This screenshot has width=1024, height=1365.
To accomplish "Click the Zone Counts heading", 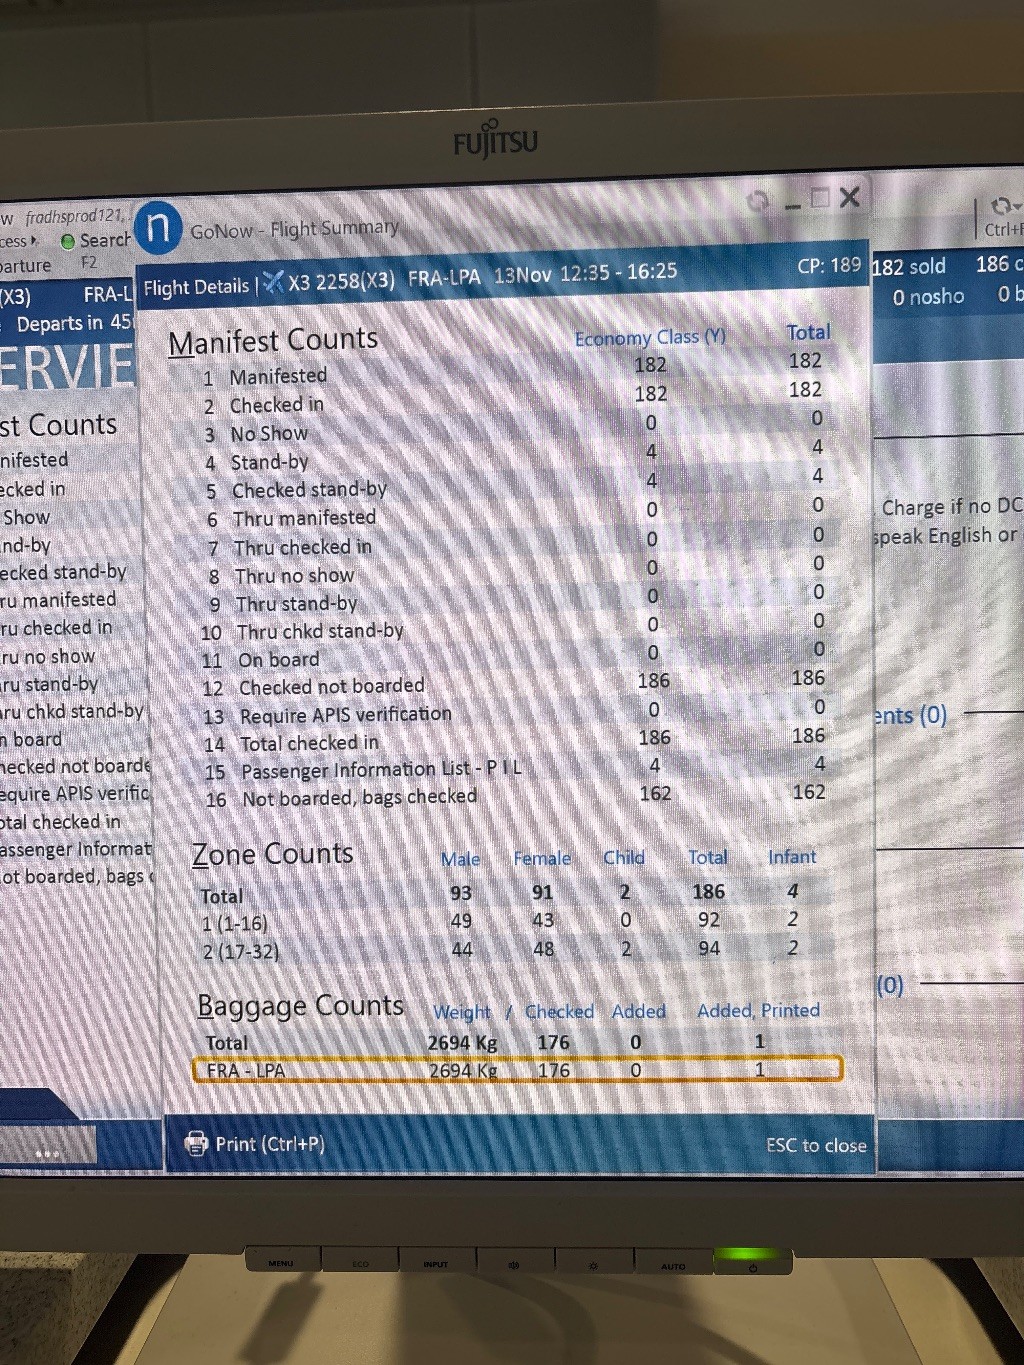I will pos(272,854).
